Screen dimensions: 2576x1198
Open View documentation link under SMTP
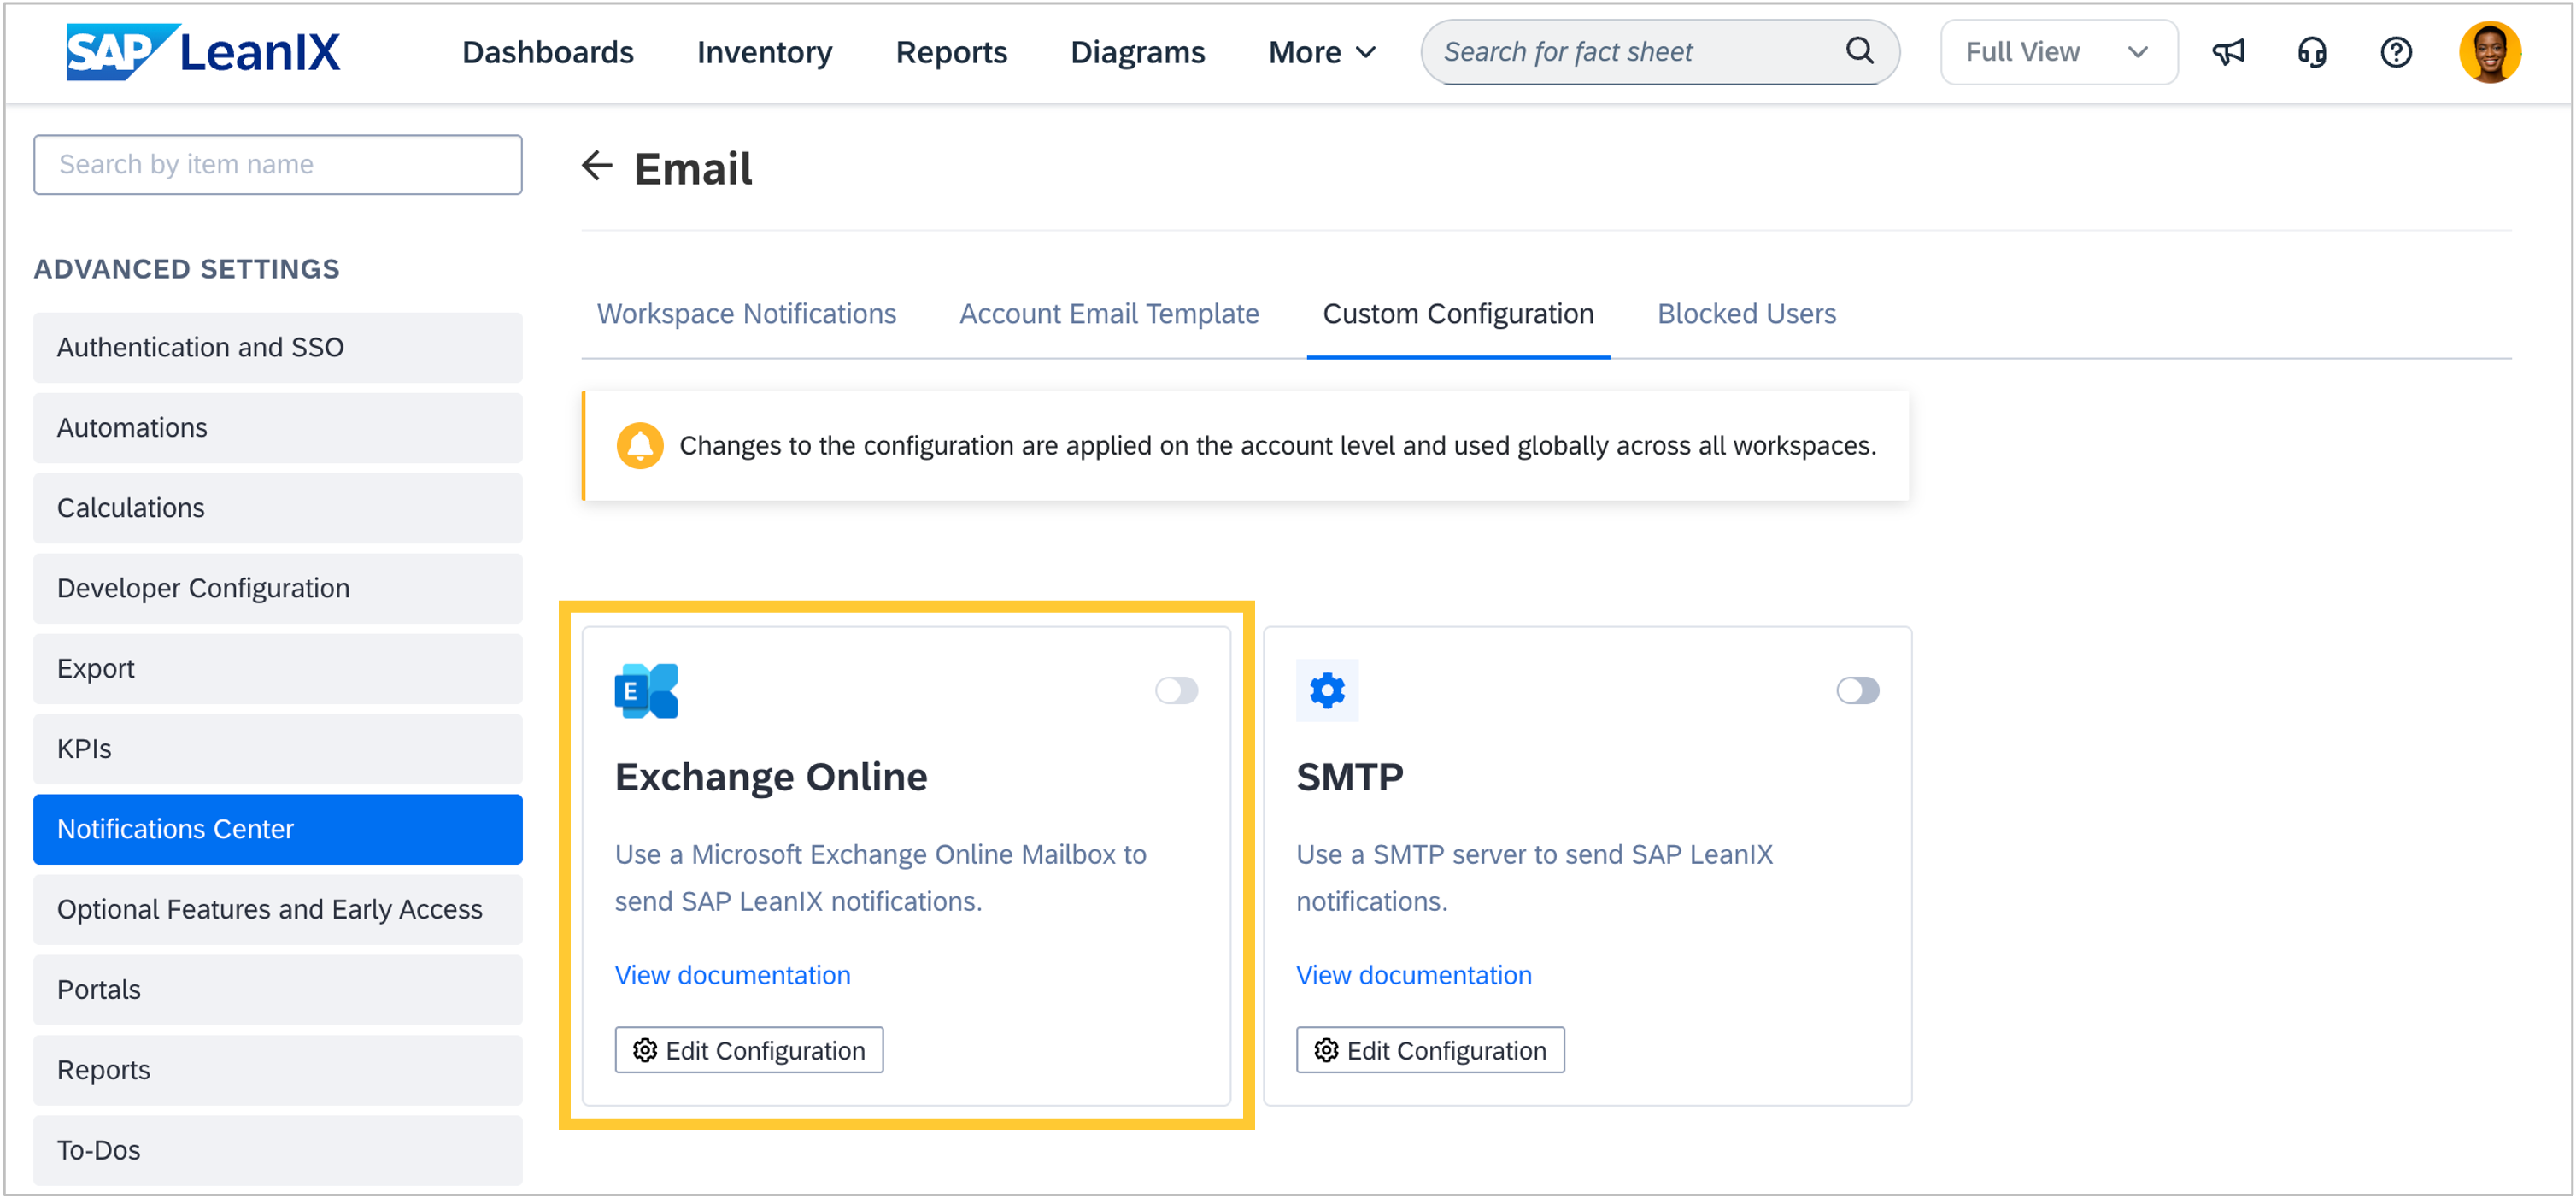point(1413,974)
